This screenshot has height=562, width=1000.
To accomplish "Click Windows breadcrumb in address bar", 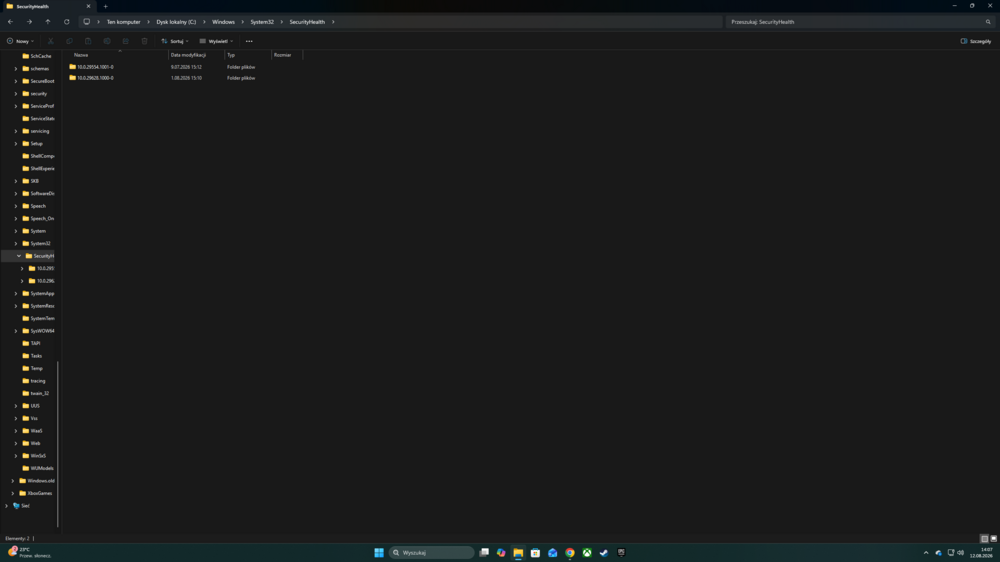I will [223, 22].
